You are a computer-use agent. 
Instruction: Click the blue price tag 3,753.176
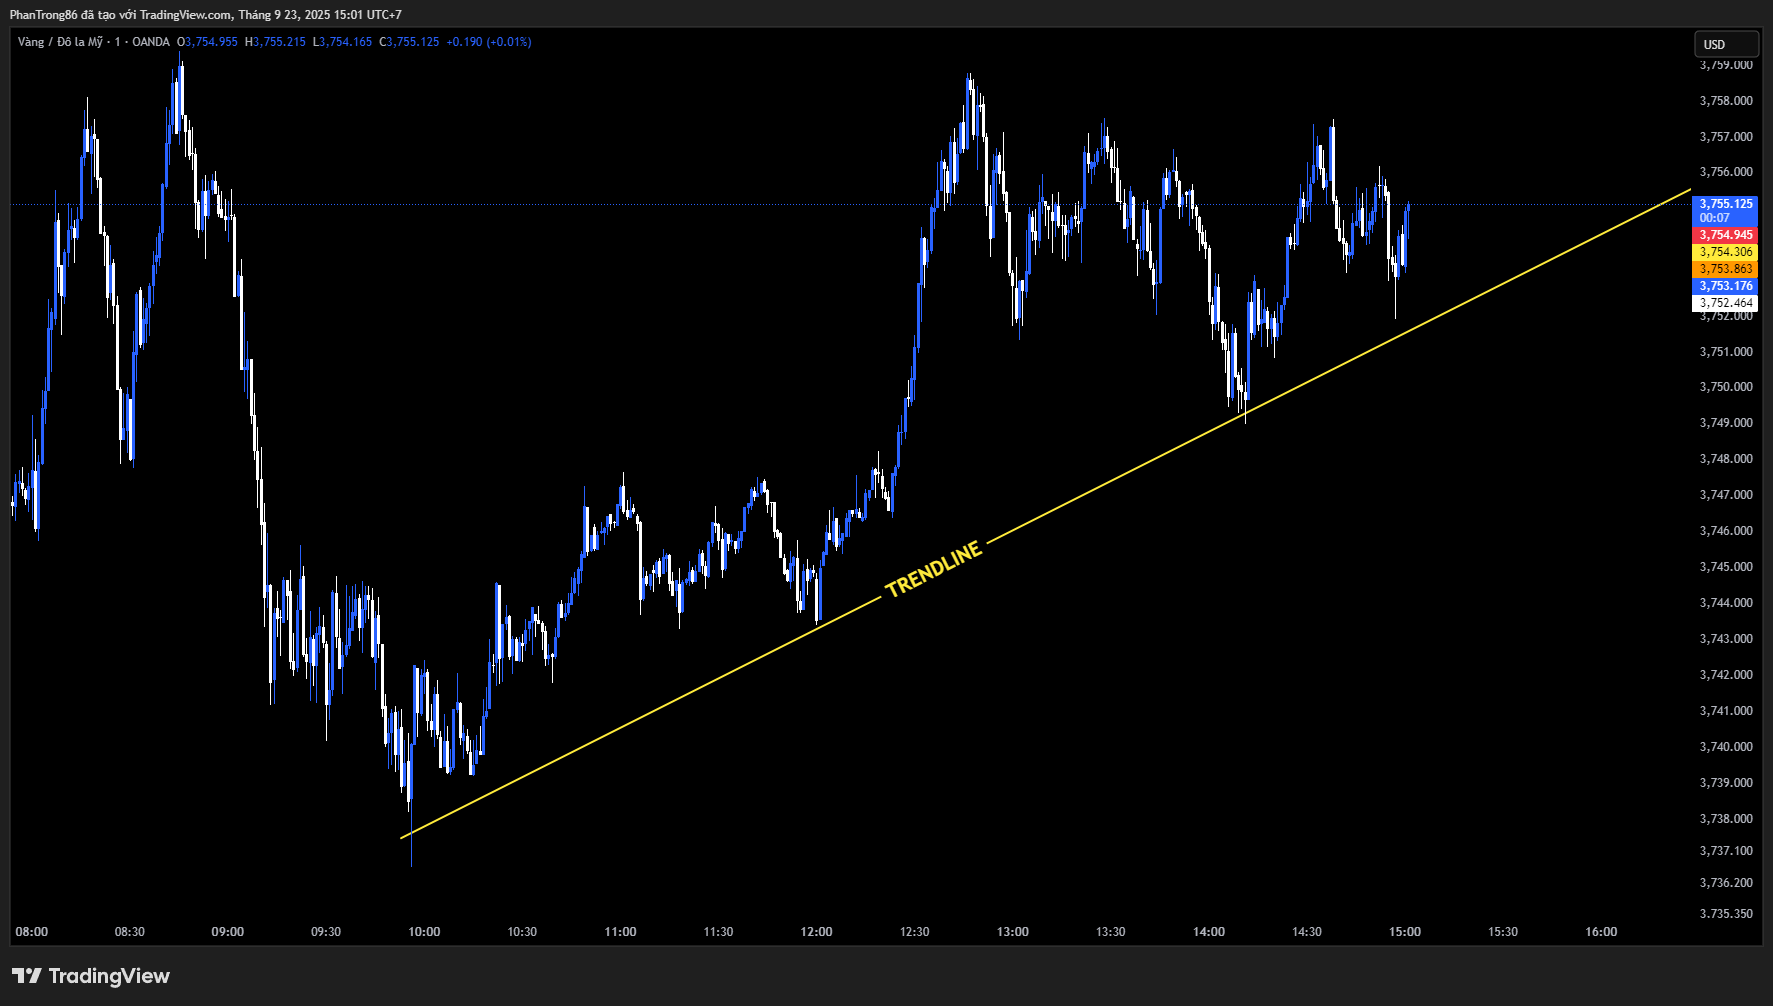(1725, 286)
